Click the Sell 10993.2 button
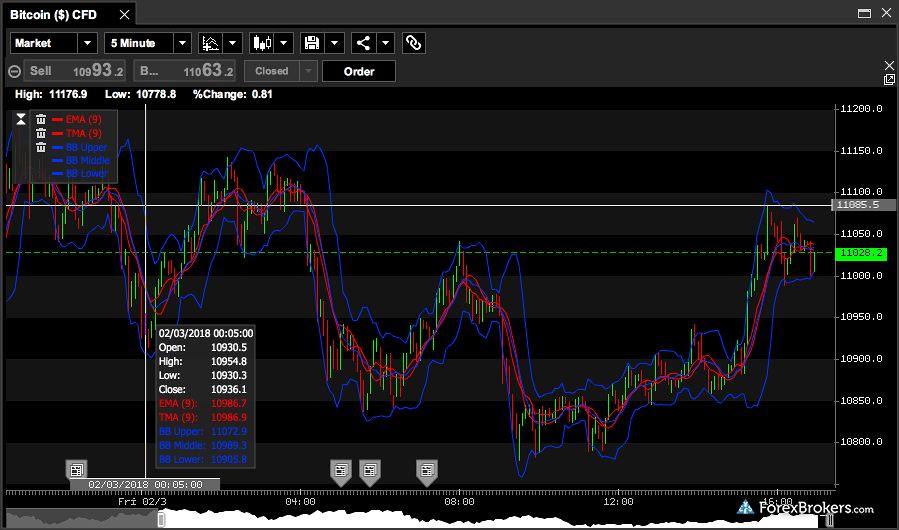The width and height of the screenshot is (899, 530). click(75, 71)
